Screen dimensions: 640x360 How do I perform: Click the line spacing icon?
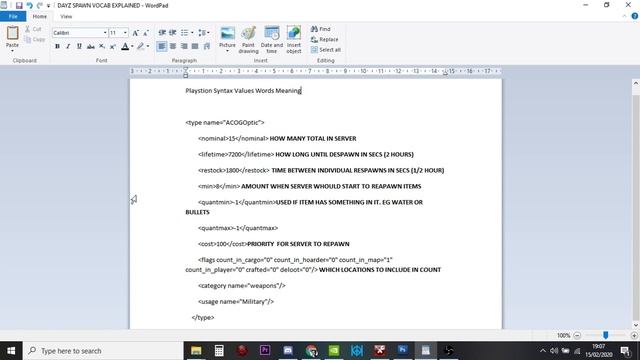pyautogui.click(x=202, y=33)
